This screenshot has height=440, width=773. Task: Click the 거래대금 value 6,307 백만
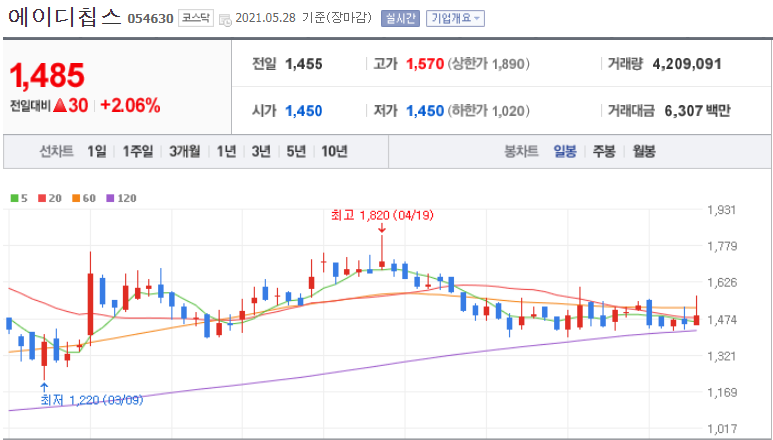tap(697, 111)
